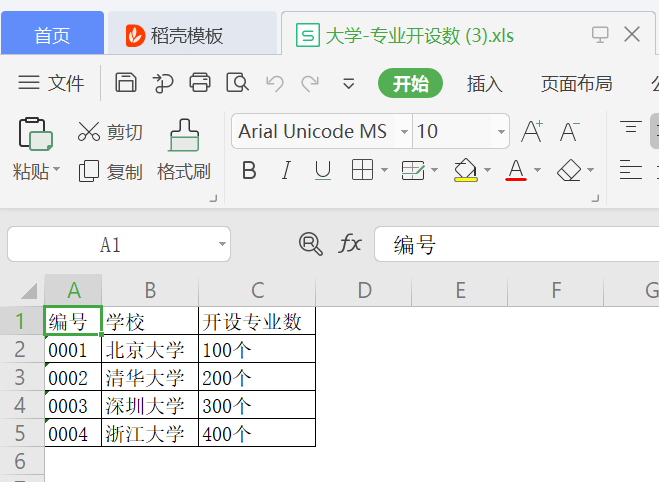Click cell containing 0004

click(73, 433)
